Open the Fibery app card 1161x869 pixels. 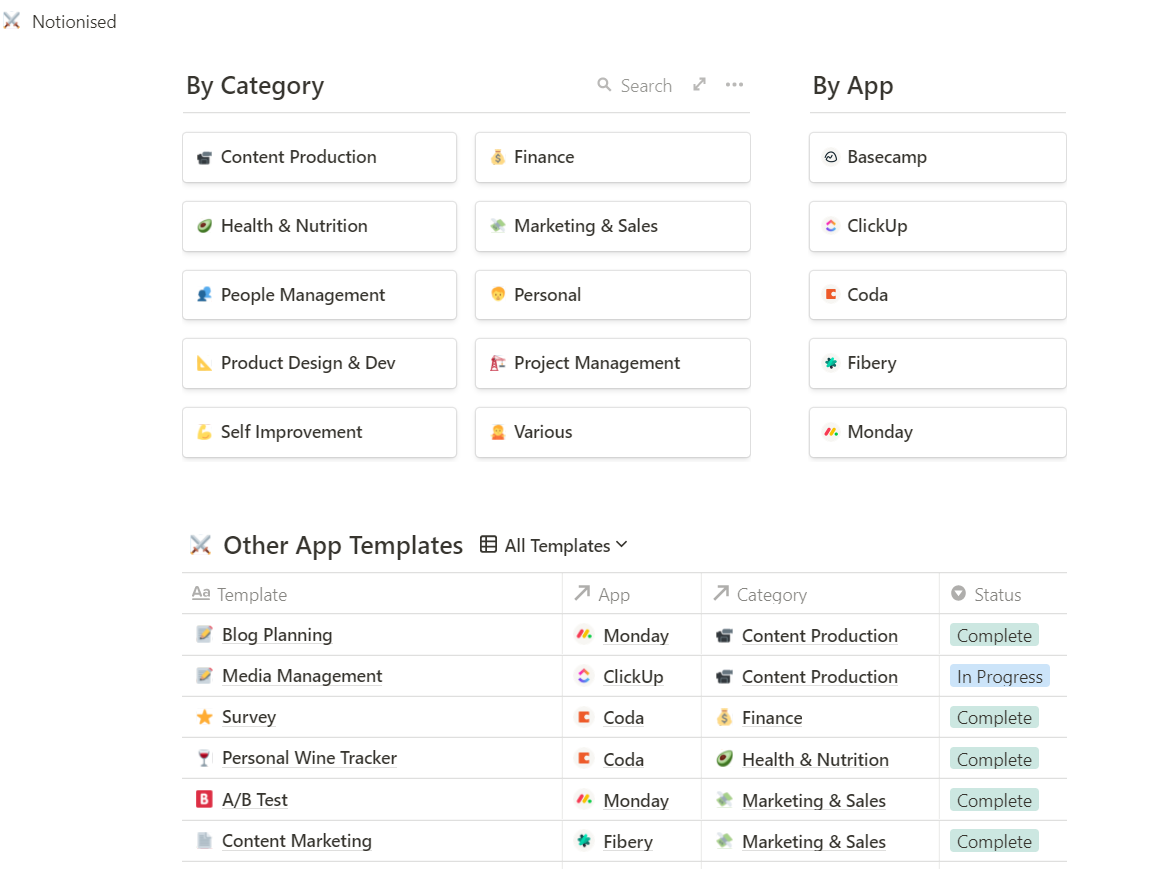pyautogui.click(x=937, y=363)
